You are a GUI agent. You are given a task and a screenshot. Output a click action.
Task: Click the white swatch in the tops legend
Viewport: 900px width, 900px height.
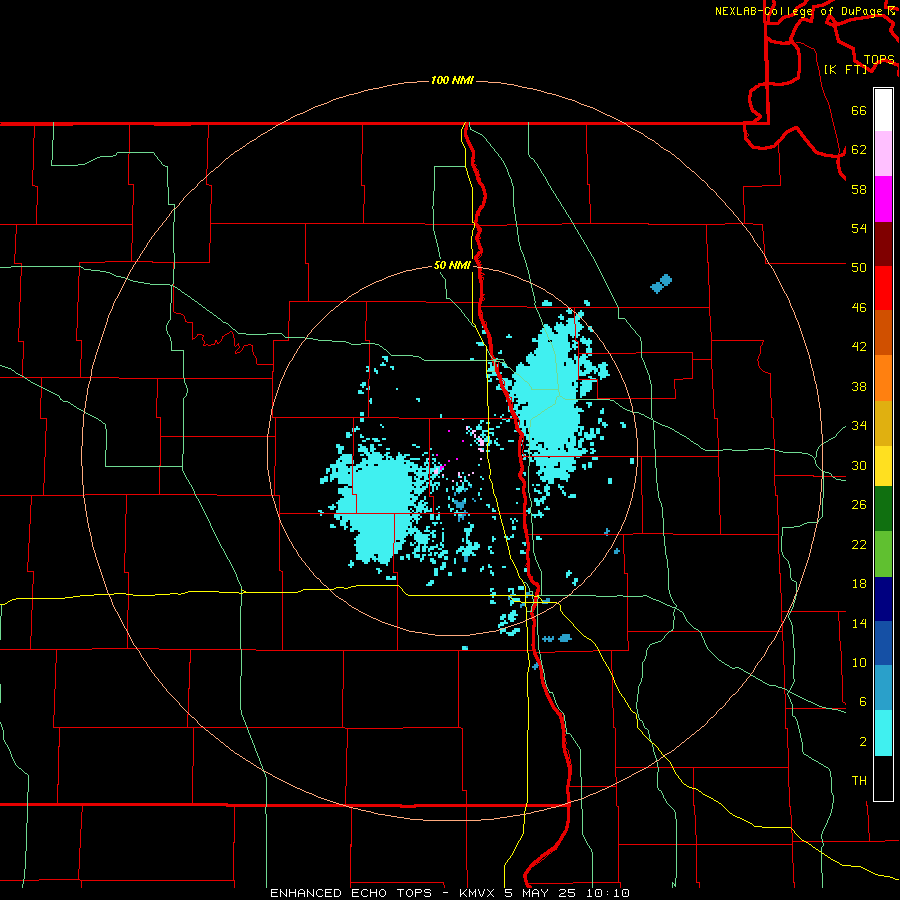coord(883,110)
